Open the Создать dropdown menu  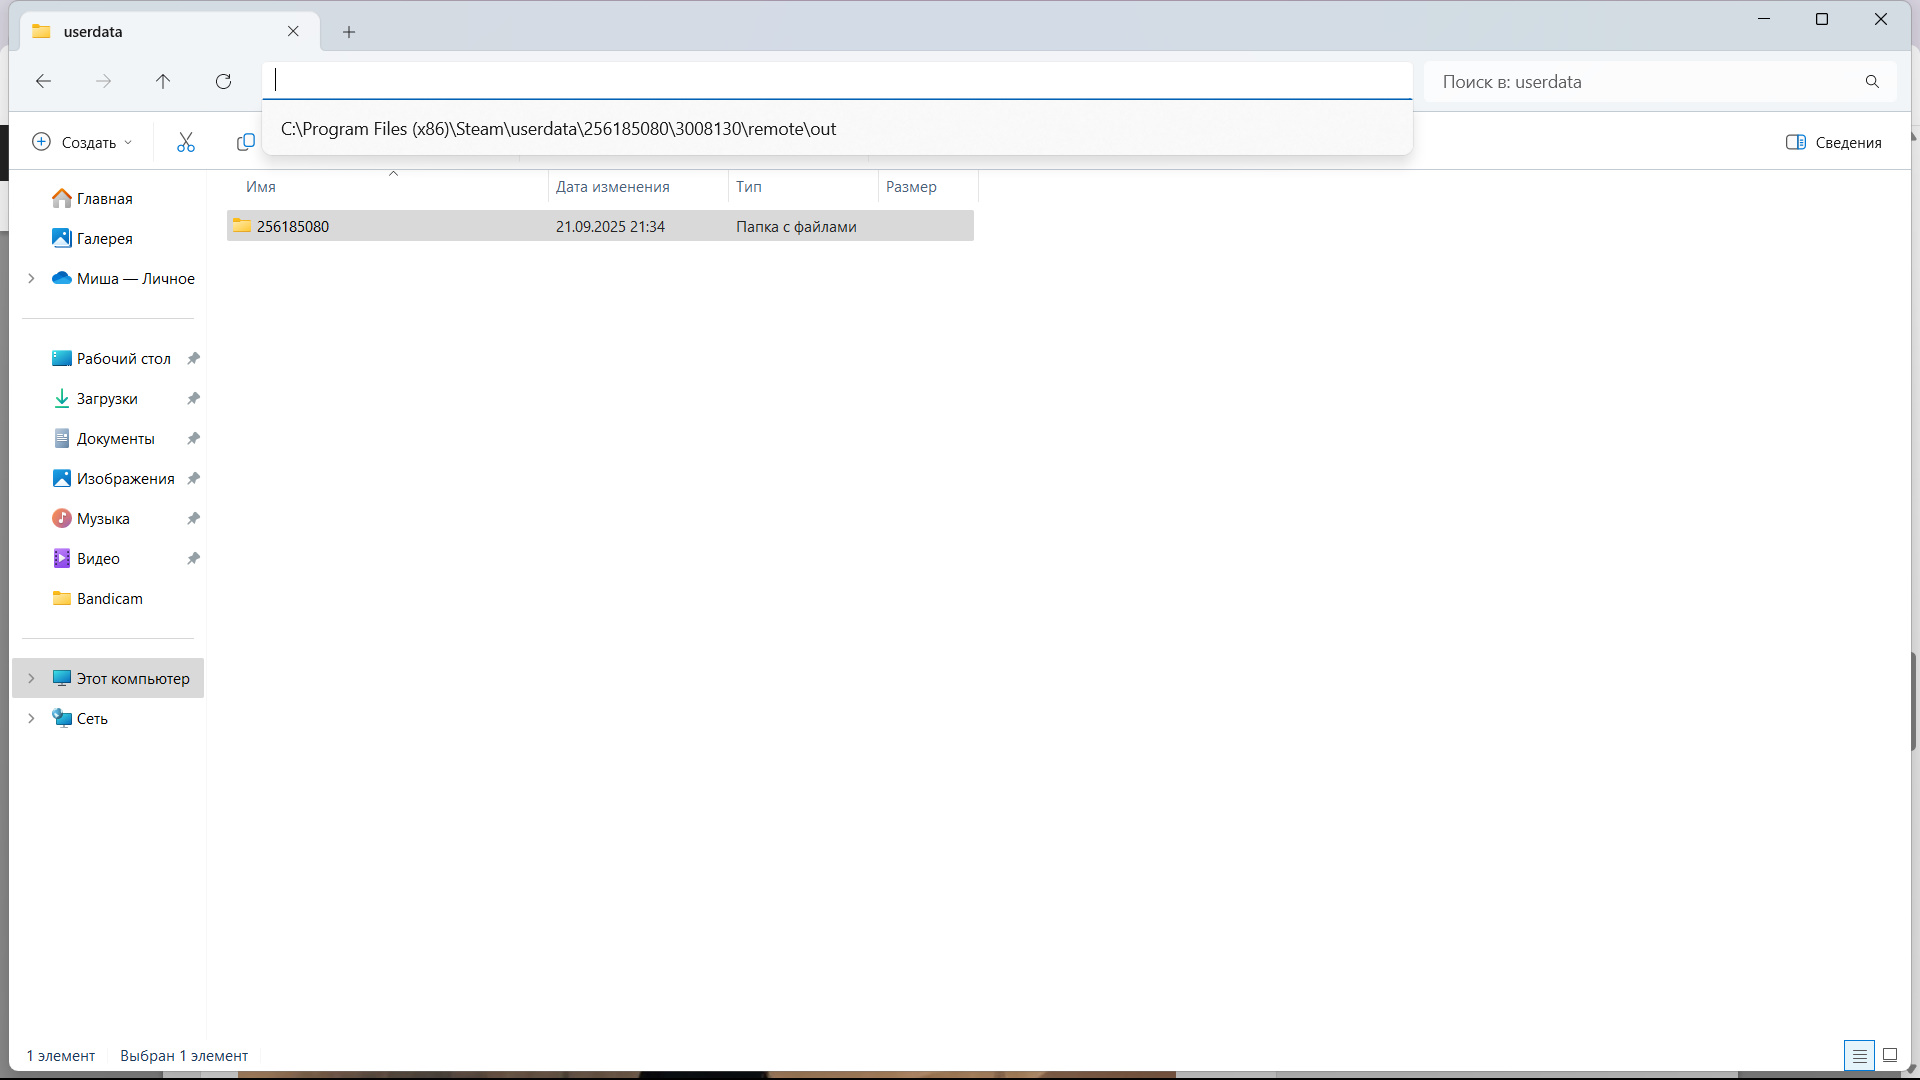[x=83, y=143]
